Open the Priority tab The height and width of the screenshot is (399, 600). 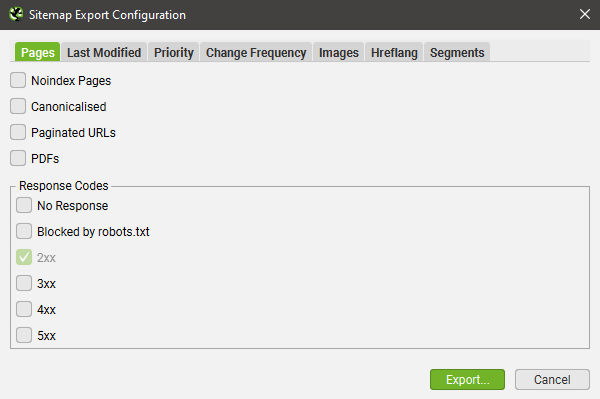(174, 52)
